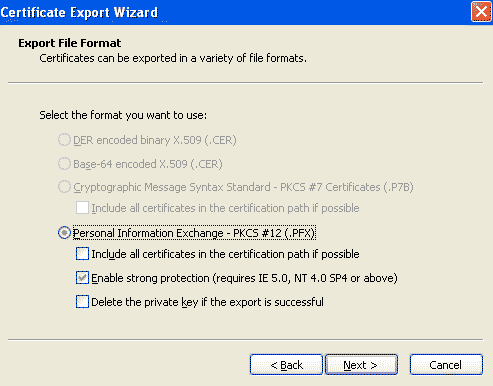The width and height of the screenshot is (493, 386).
Task: Click the Export File Format heading
Action: (x=70, y=43)
